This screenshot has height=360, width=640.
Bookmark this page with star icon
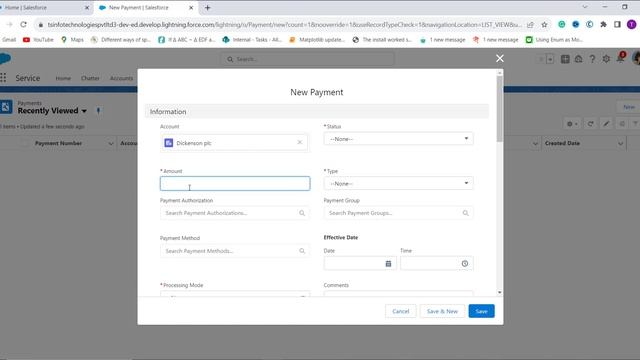pyautogui.click(x=544, y=24)
